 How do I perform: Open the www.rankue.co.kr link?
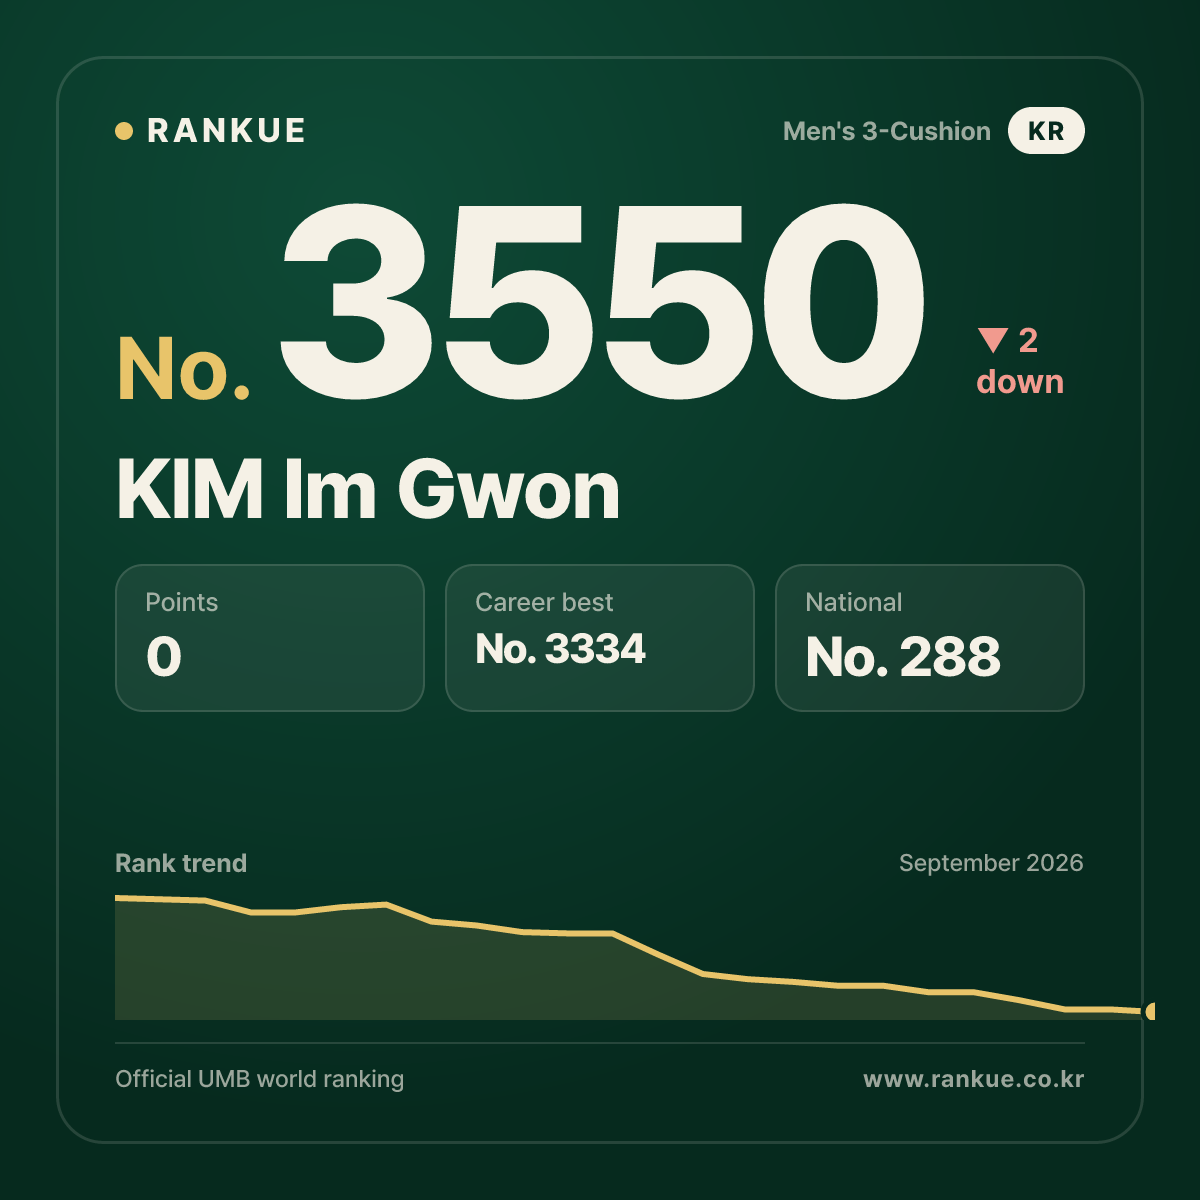click(974, 1079)
